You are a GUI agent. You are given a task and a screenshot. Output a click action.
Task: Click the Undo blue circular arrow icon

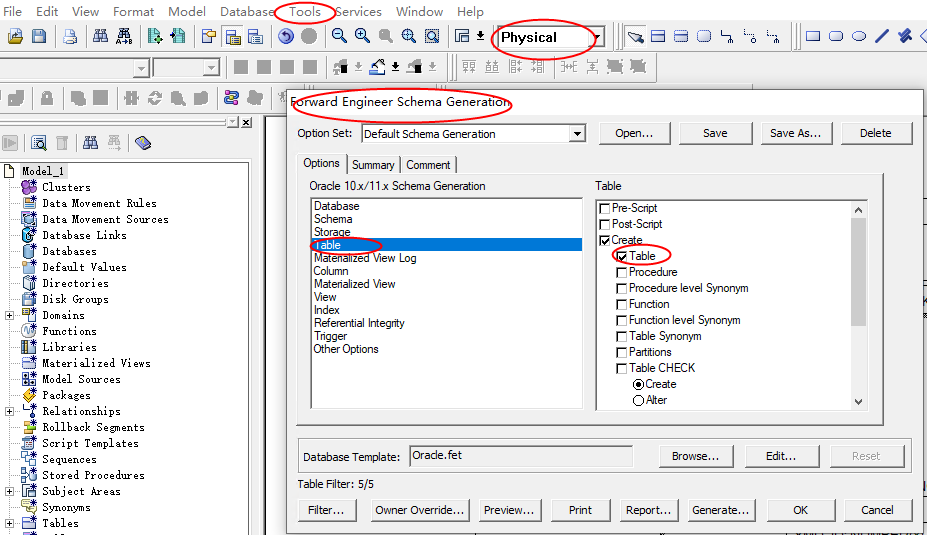[x=286, y=37]
